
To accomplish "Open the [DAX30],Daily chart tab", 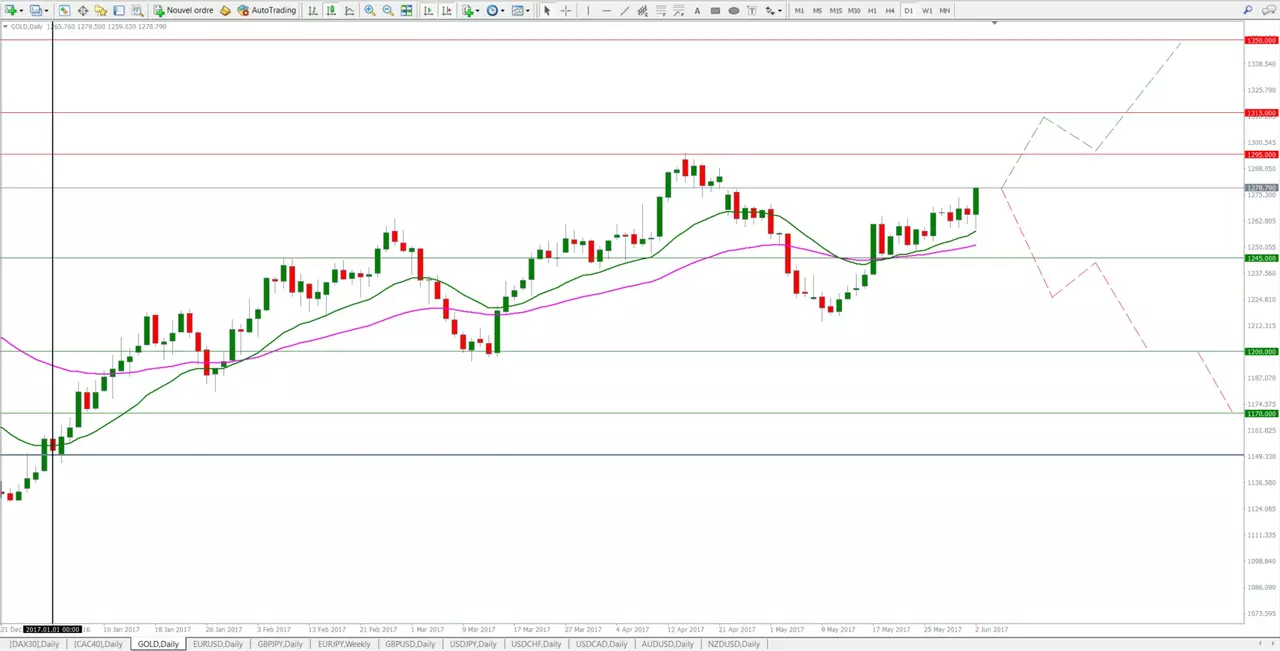I will [35, 644].
